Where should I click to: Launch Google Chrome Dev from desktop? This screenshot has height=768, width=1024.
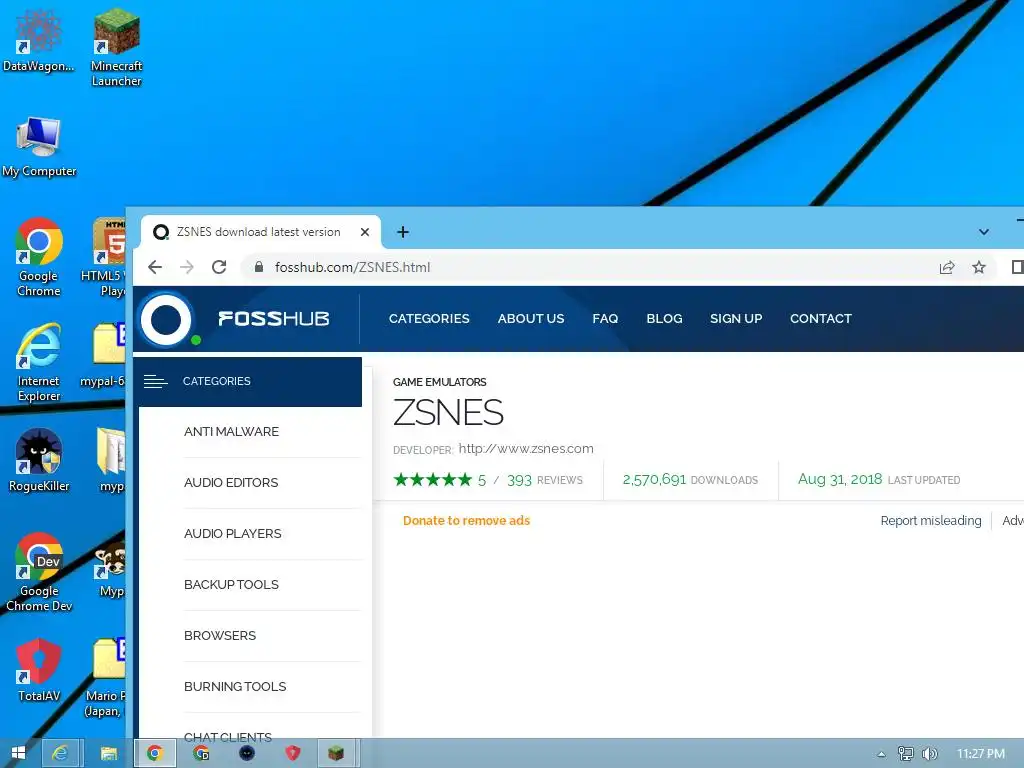(39, 573)
